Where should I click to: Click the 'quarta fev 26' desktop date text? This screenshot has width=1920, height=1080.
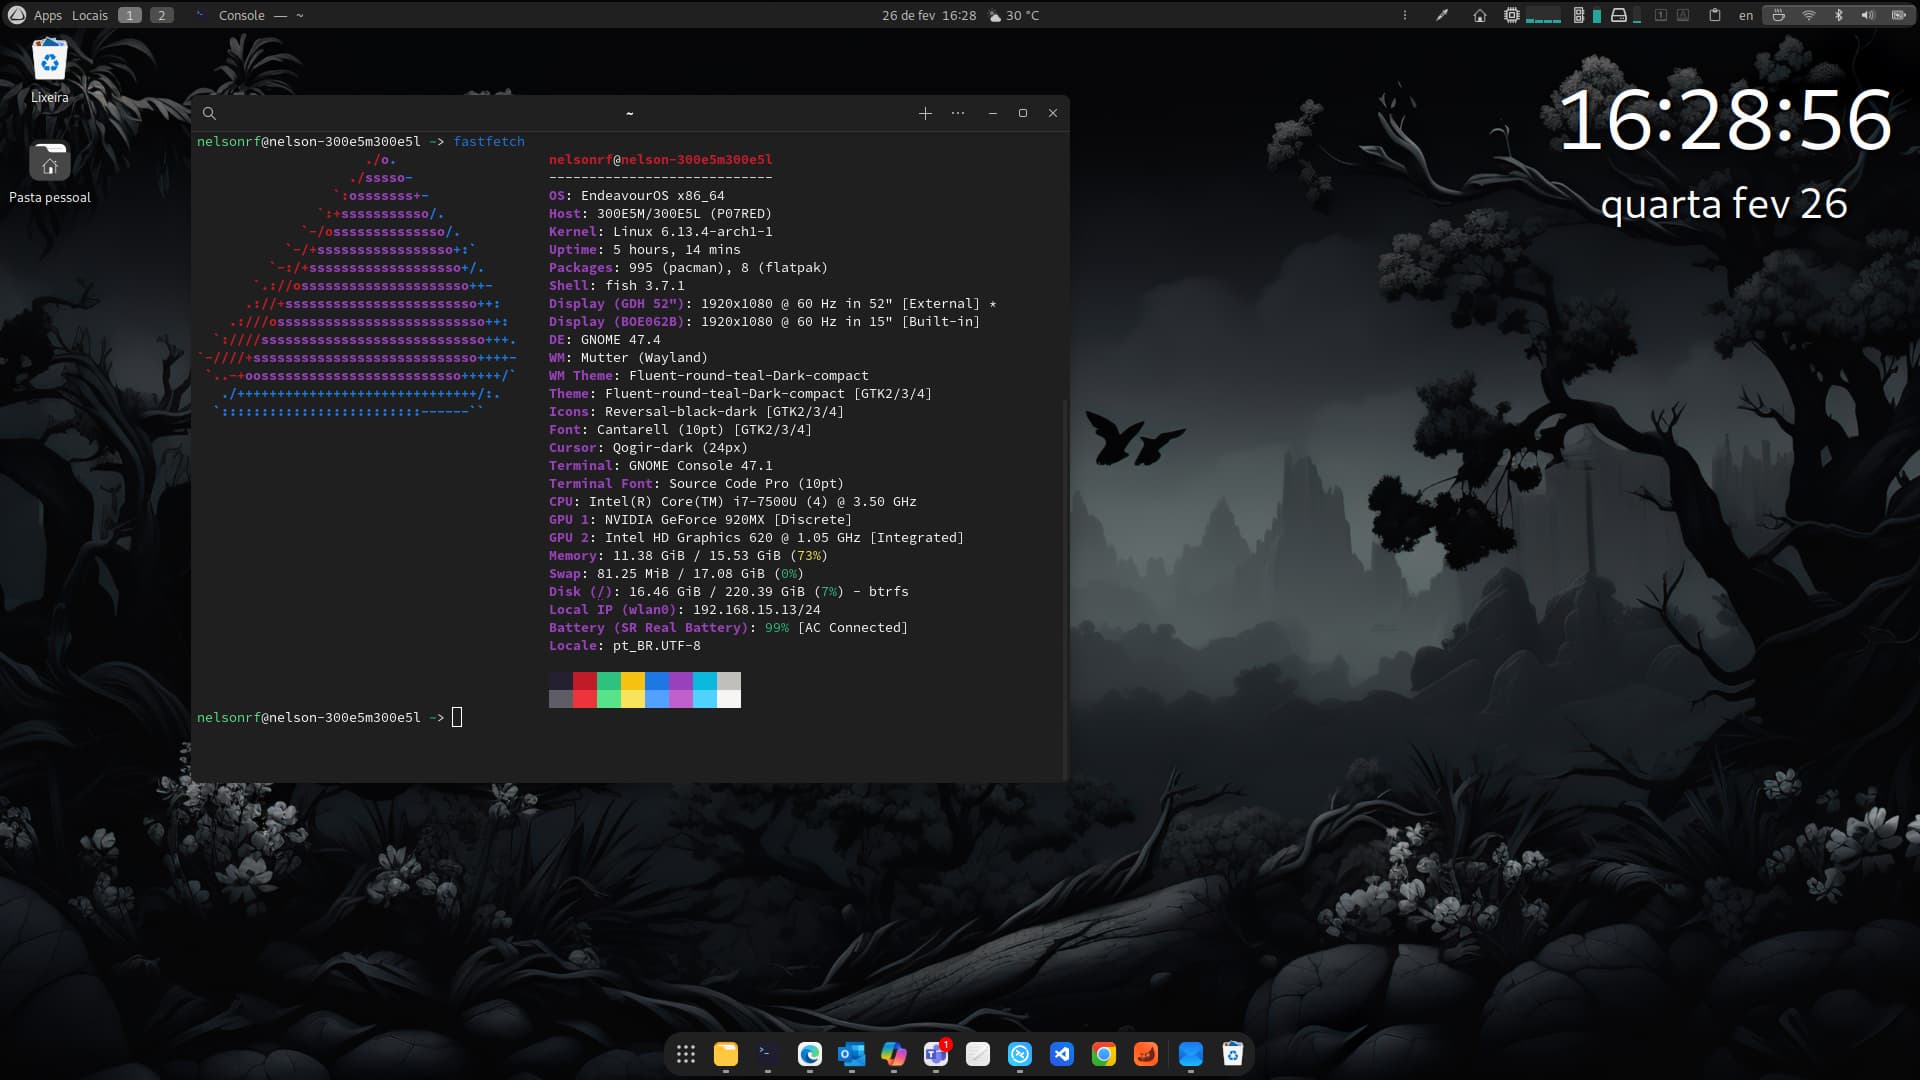(x=1724, y=204)
